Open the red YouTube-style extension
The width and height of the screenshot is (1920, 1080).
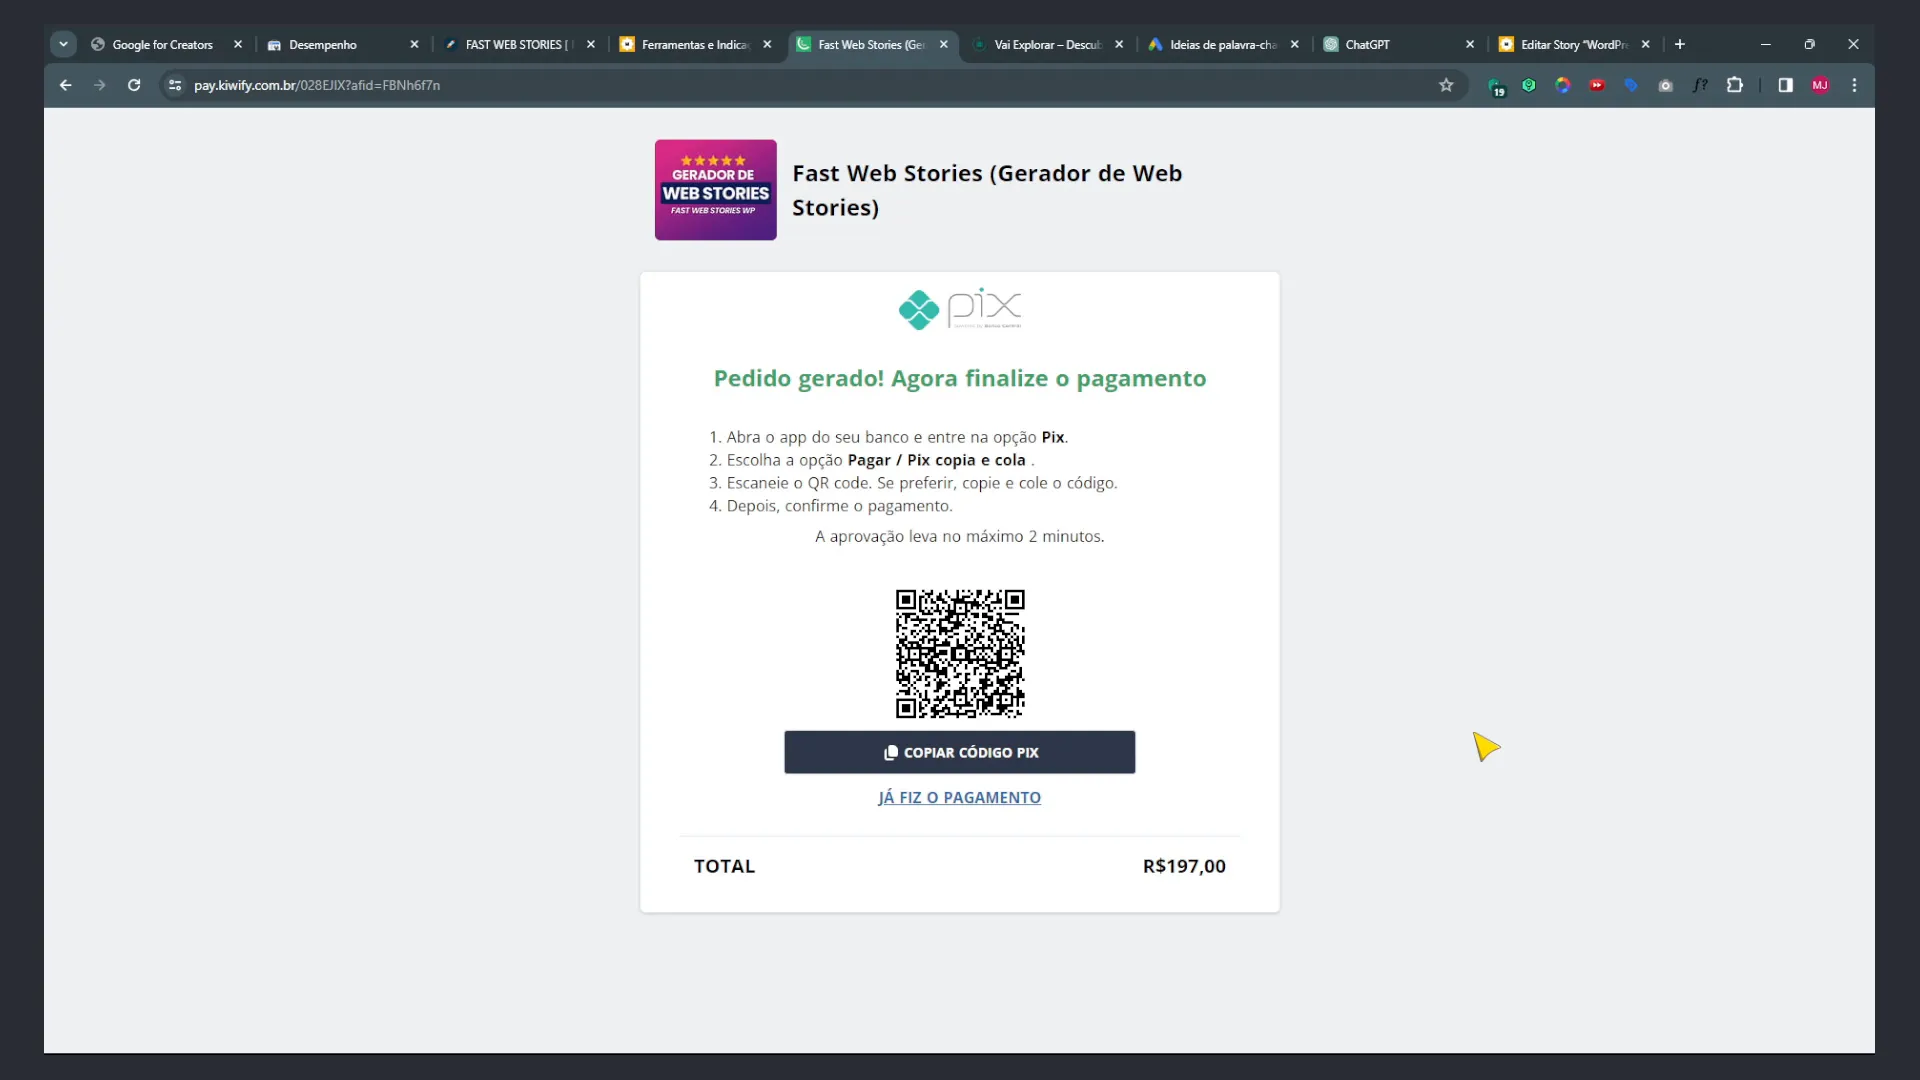click(1597, 85)
